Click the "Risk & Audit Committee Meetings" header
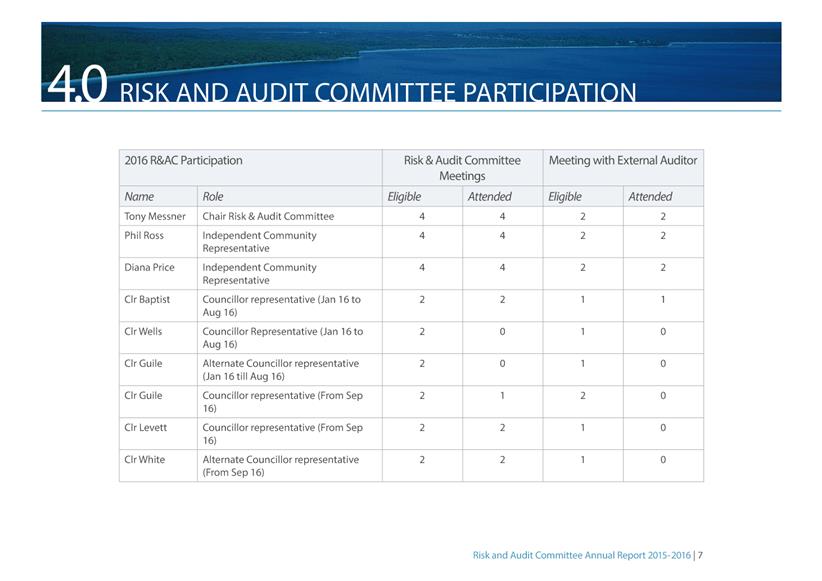The width and height of the screenshot is (822, 581). pos(462,168)
